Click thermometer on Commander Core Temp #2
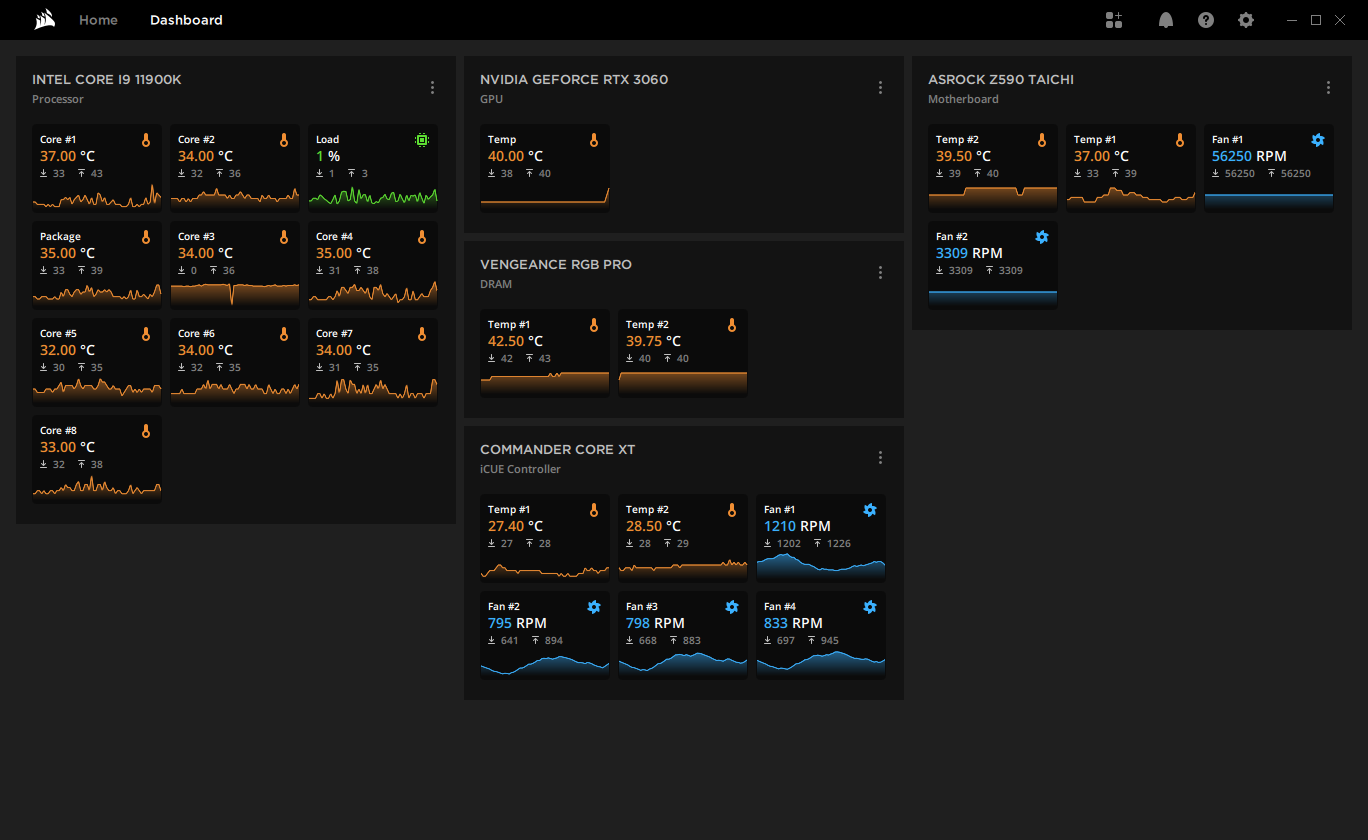Image resolution: width=1368 pixels, height=840 pixels. tap(732, 510)
